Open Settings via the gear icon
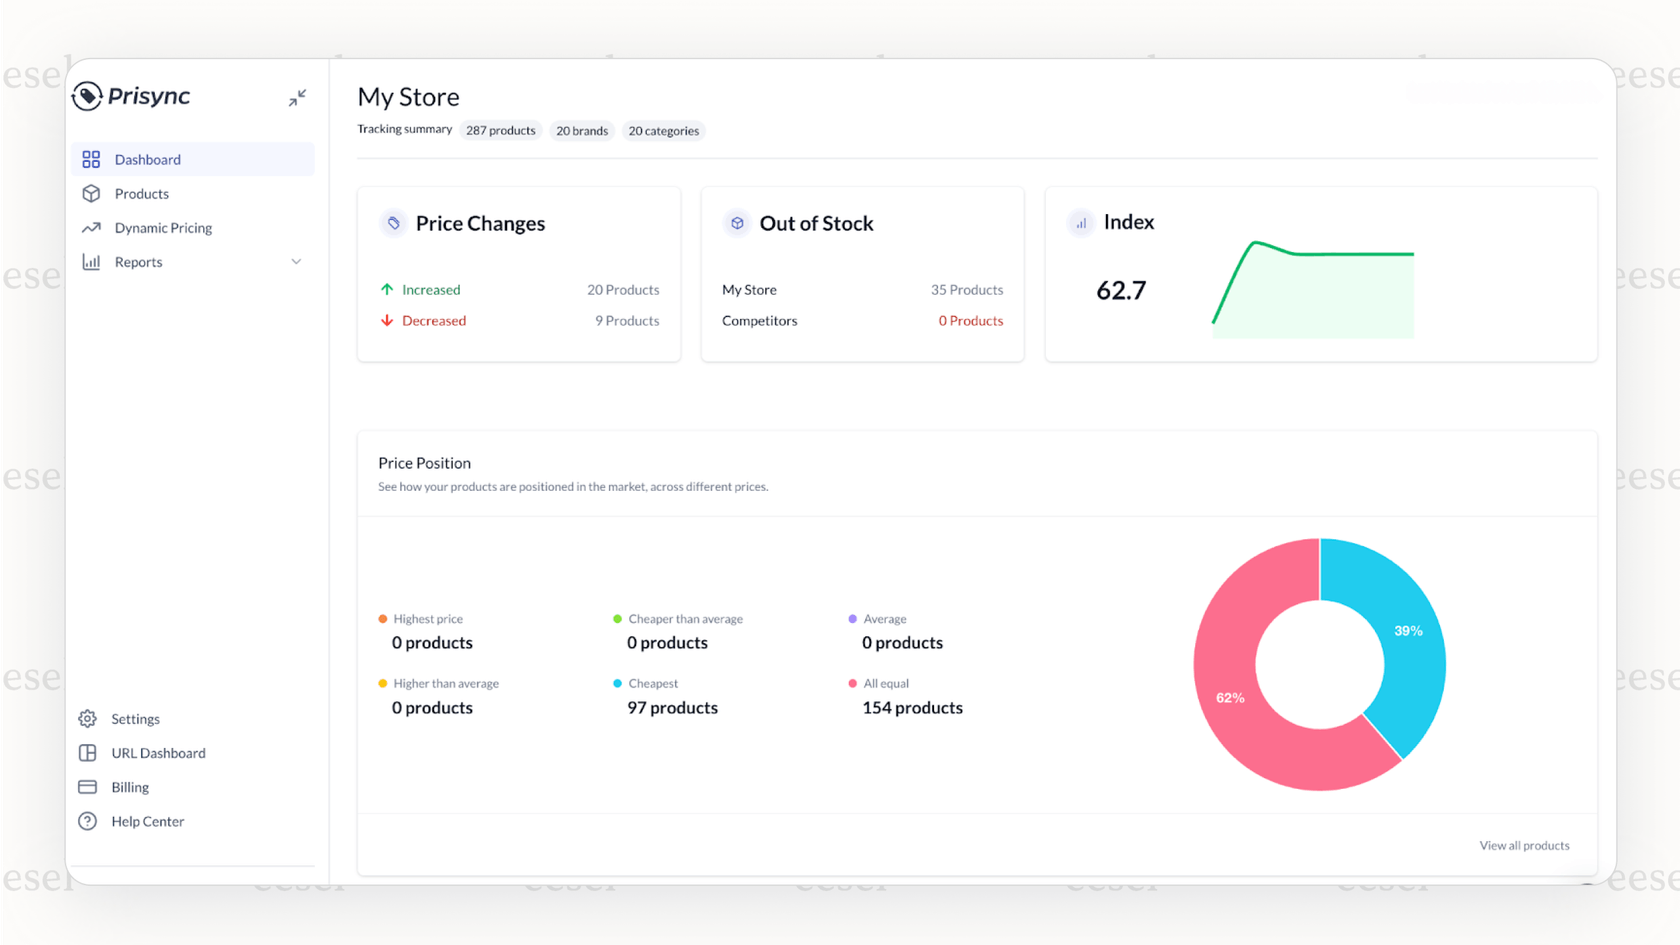This screenshot has width=1680, height=945. 88,718
